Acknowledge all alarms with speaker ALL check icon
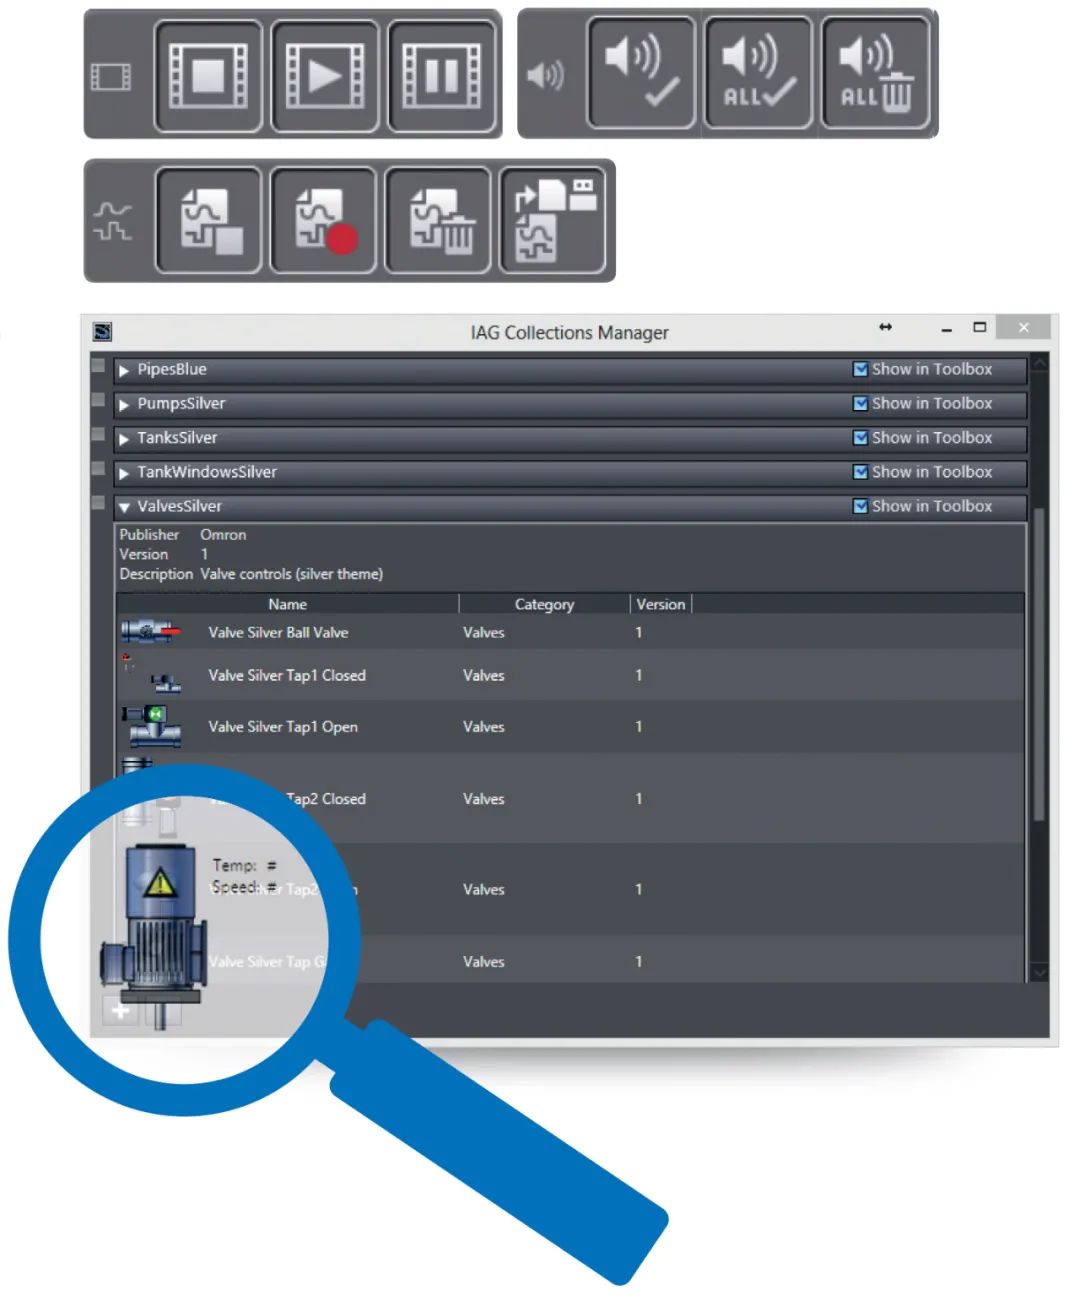 click(x=758, y=73)
